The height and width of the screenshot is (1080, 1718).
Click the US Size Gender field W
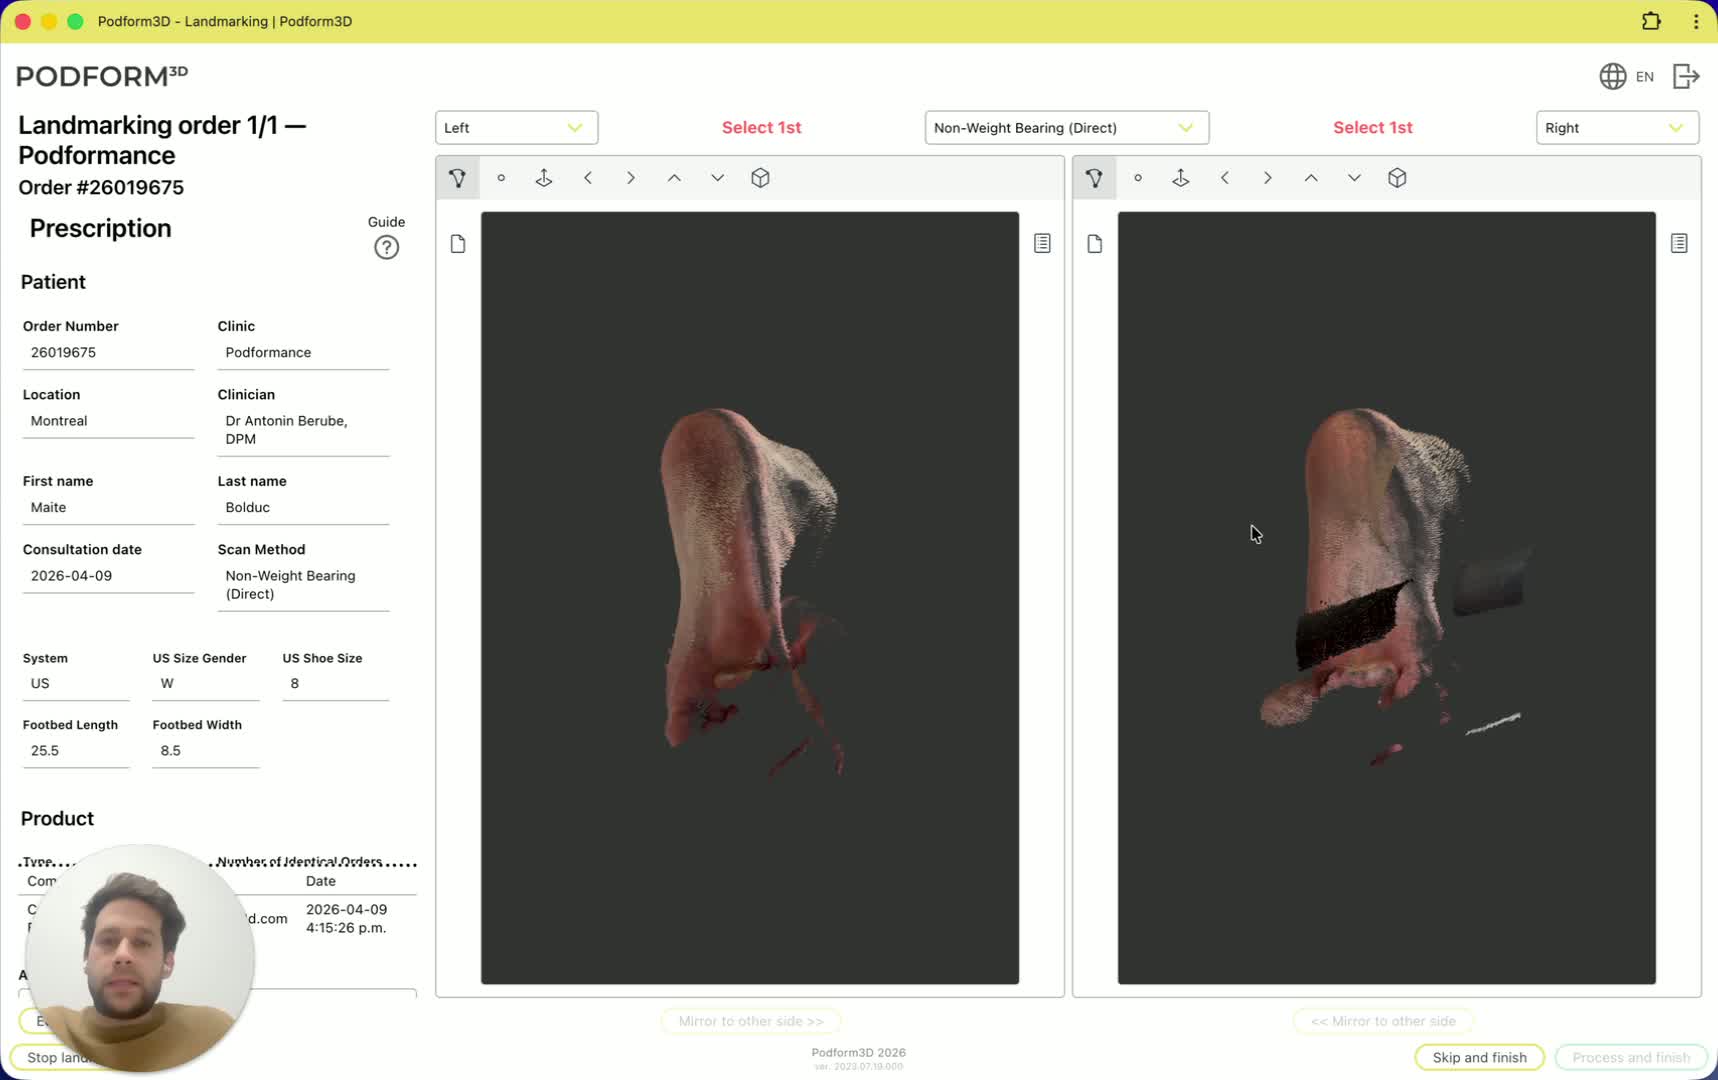[x=206, y=684]
